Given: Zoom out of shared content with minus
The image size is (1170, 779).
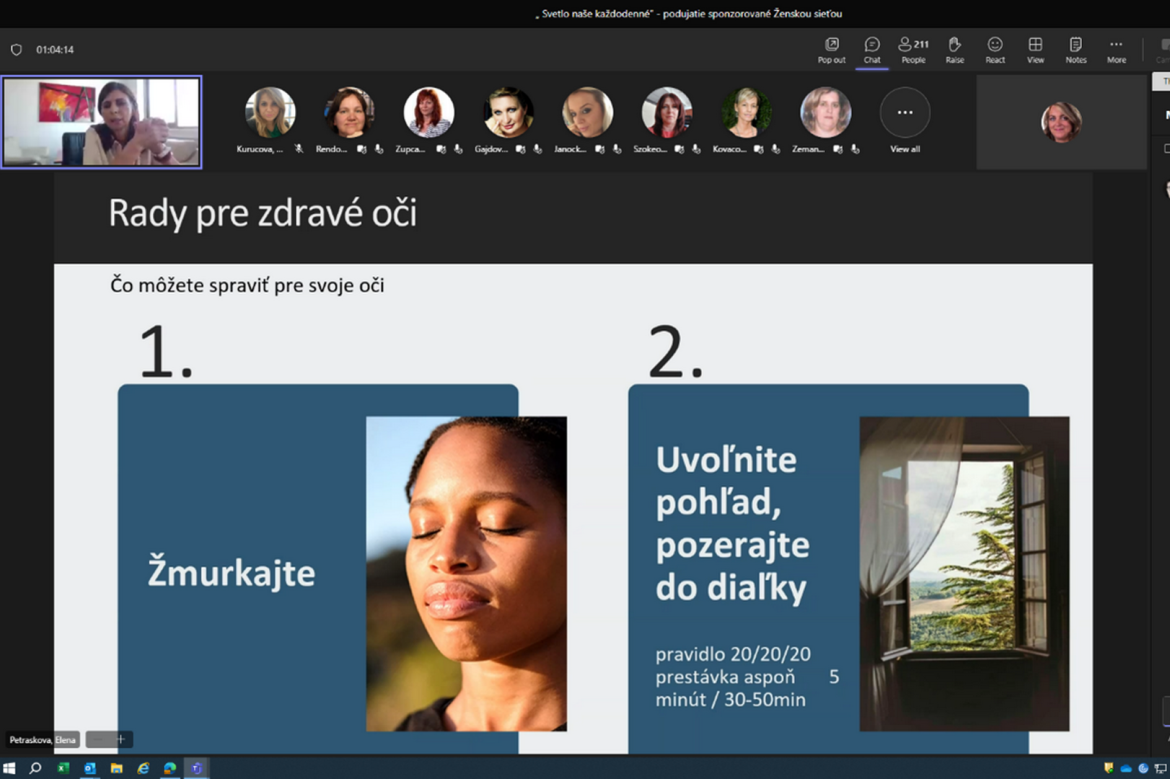Looking at the screenshot, I should (98, 739).
